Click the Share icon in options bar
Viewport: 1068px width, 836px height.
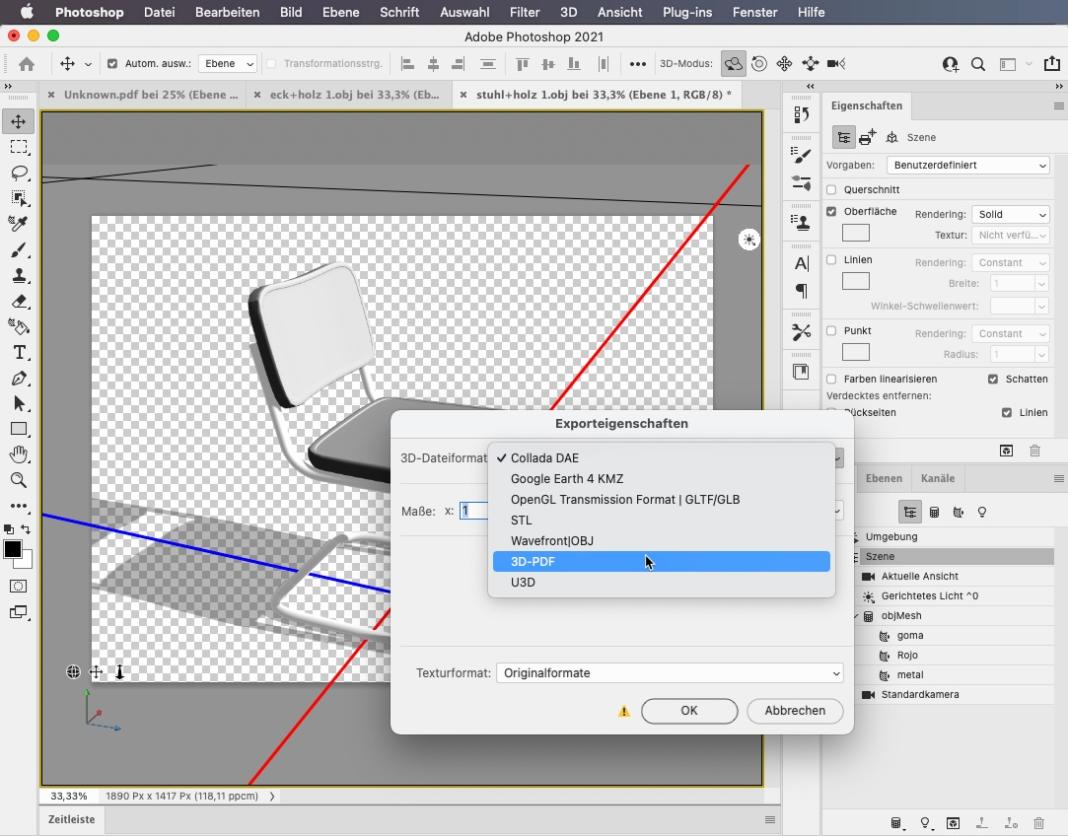(x=1052, y=63)
